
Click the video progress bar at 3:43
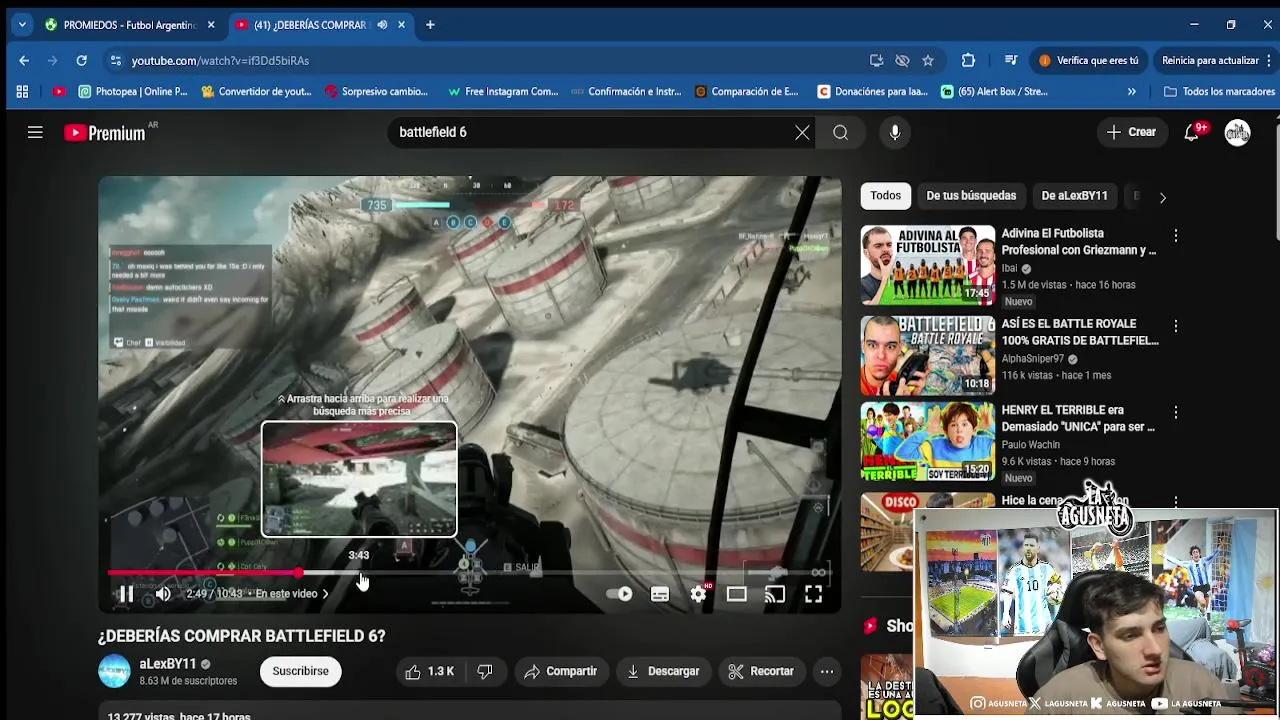[x=359, y=573]
